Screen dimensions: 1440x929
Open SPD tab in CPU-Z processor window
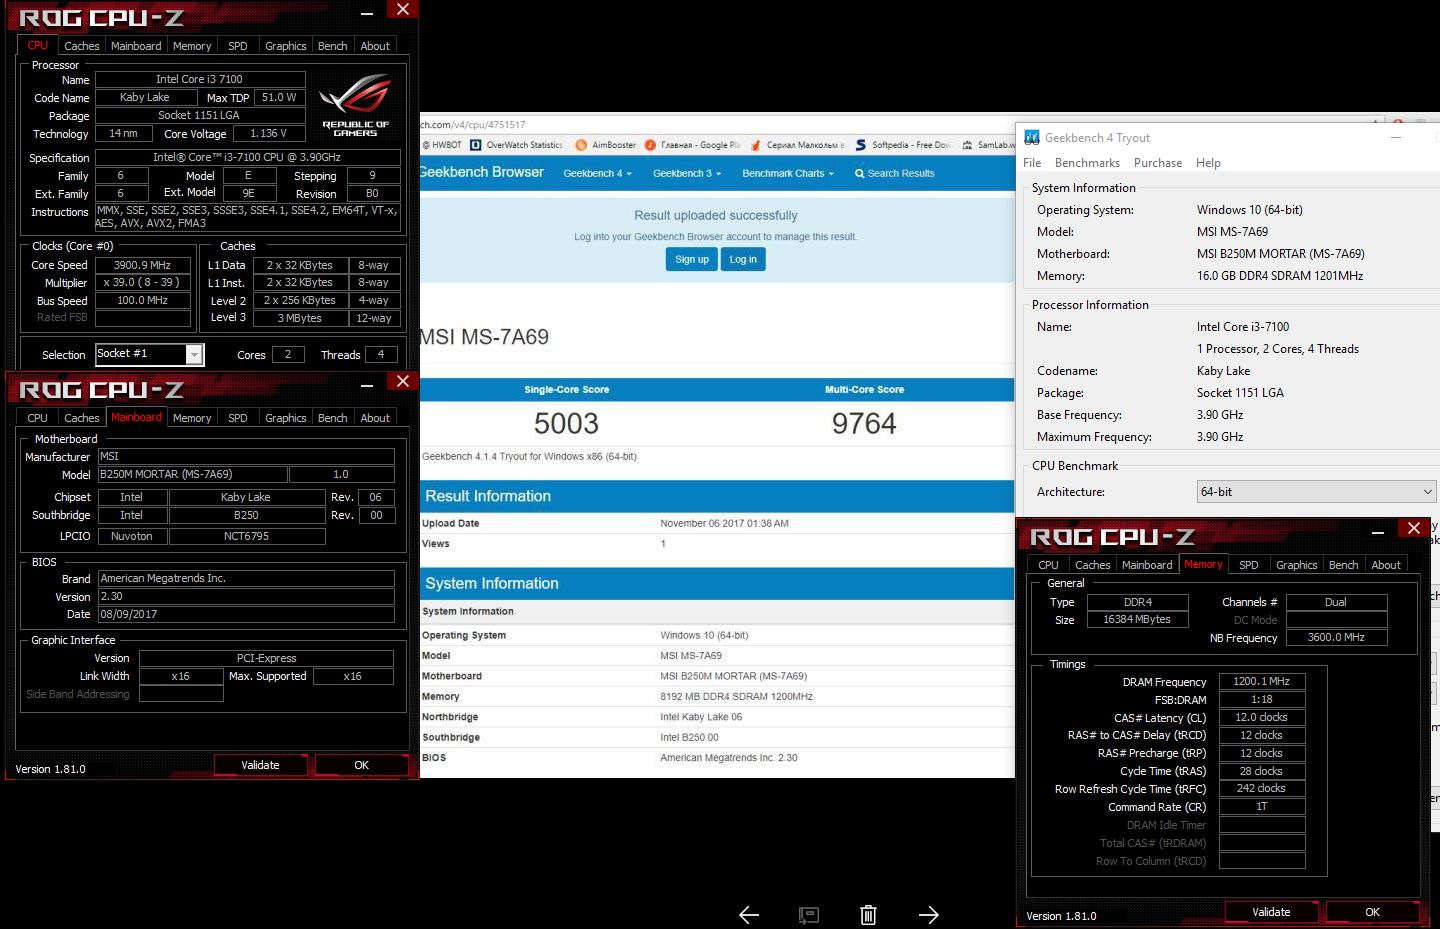pos(237,46)
